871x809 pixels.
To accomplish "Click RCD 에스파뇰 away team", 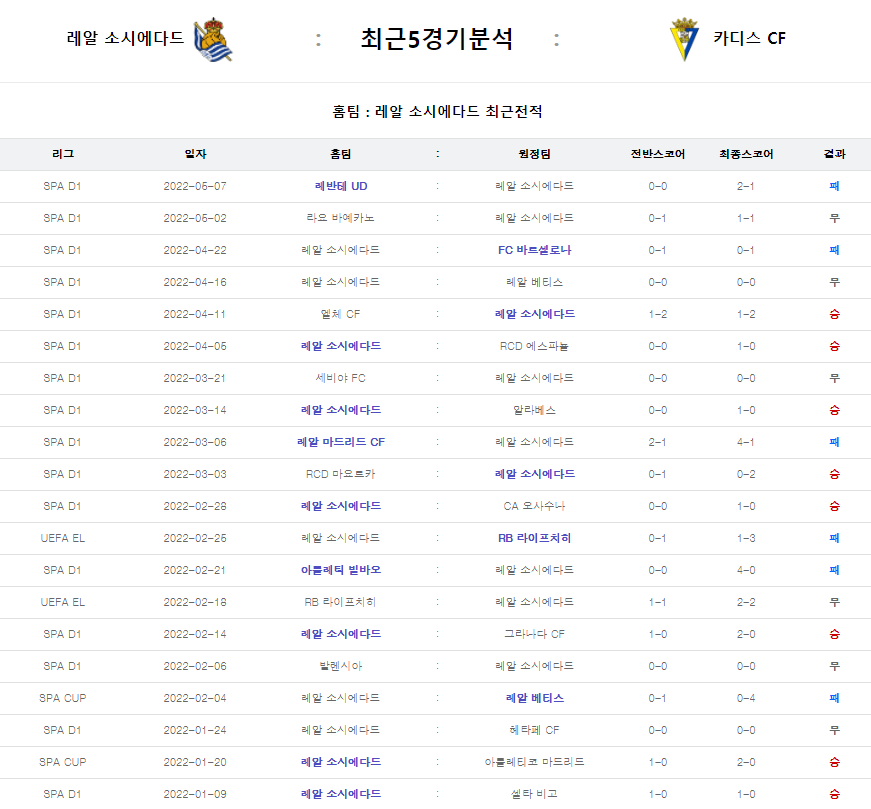I will (x=534, y=346).
